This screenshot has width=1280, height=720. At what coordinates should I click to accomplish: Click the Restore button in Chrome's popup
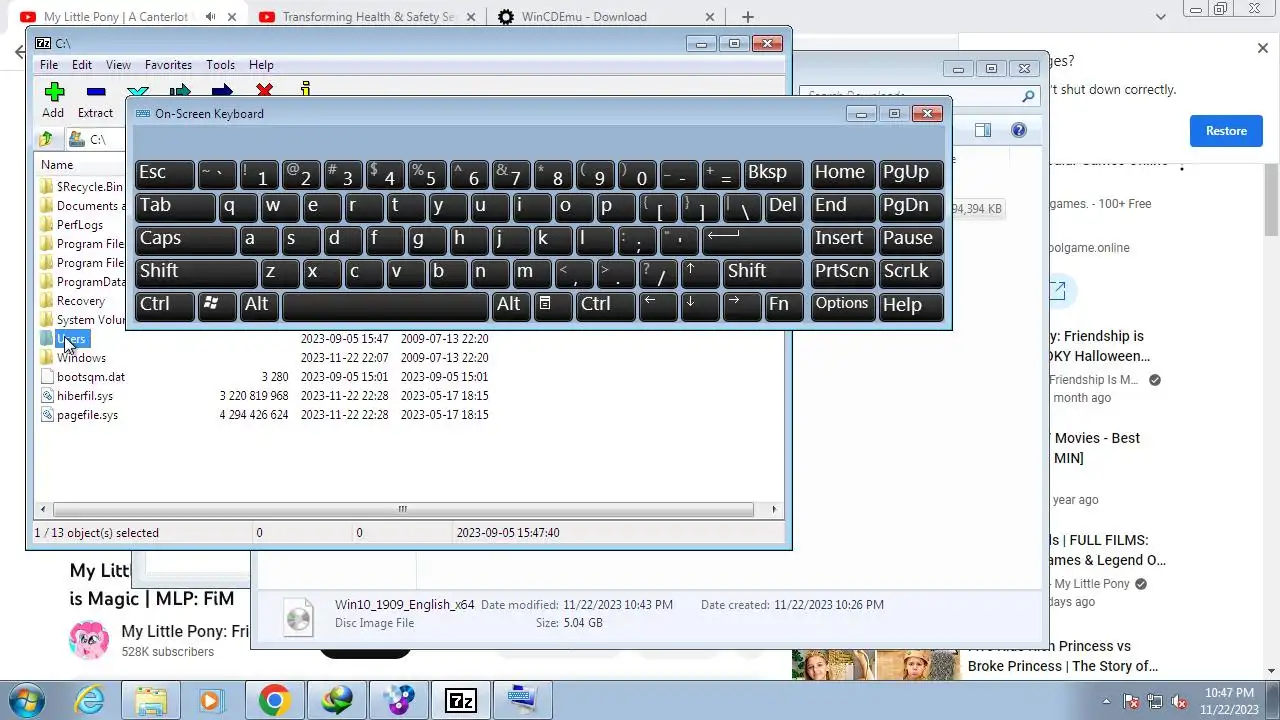tap(1226, 131)
